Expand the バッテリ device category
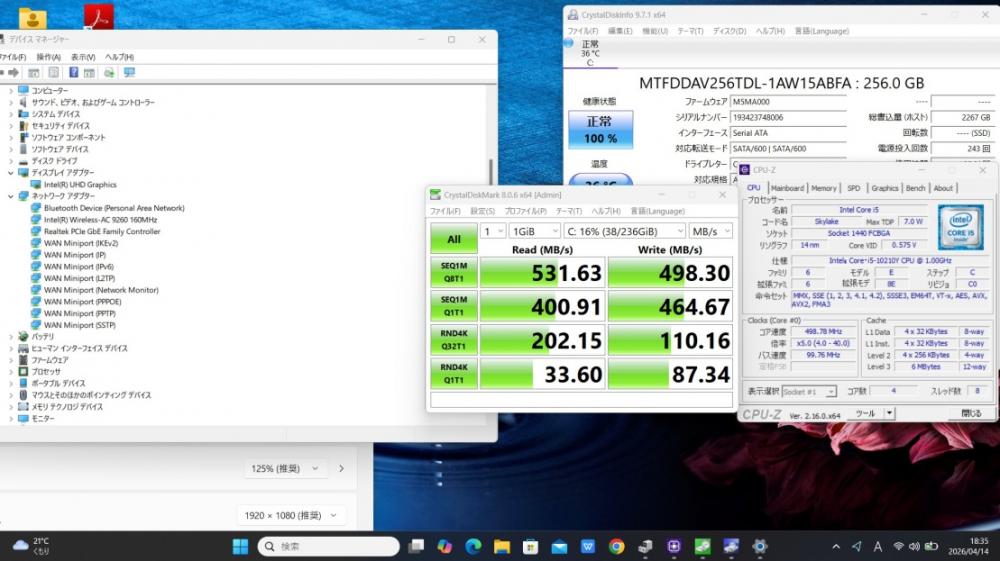 (11, 337)
